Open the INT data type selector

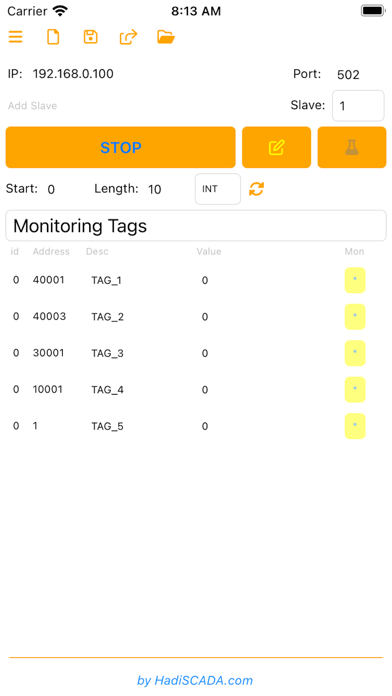tap(218, 189)
